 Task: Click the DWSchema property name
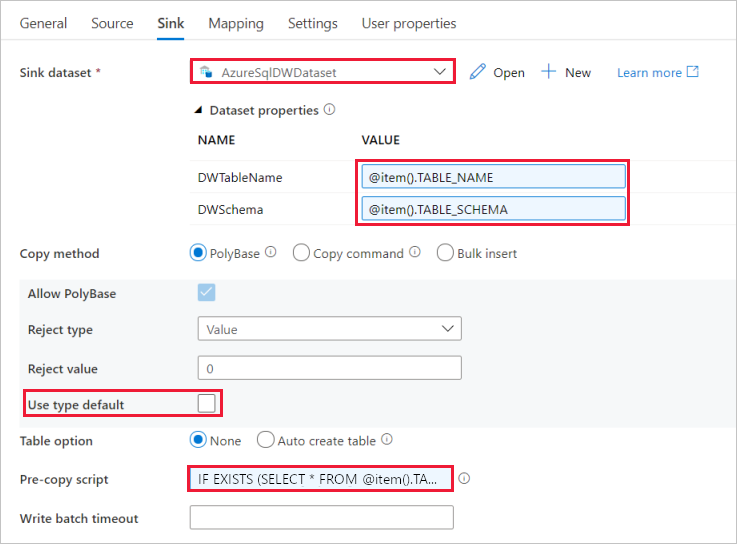(x=230, y=210)
